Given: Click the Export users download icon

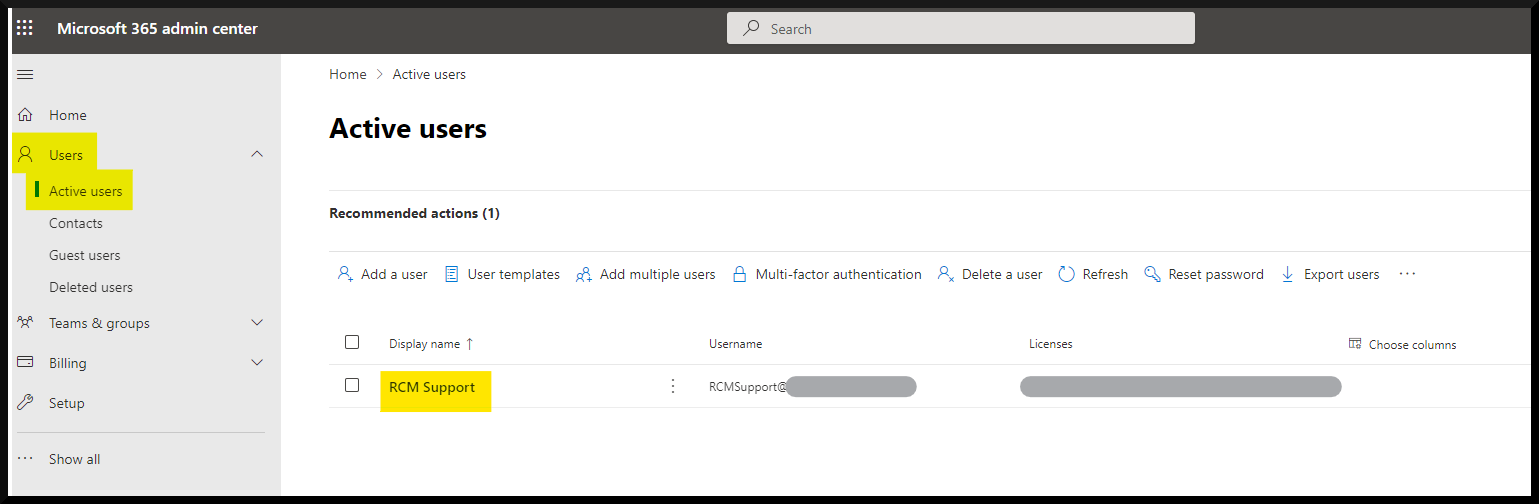Looking at the screenshot, I should pos(1288,274).
